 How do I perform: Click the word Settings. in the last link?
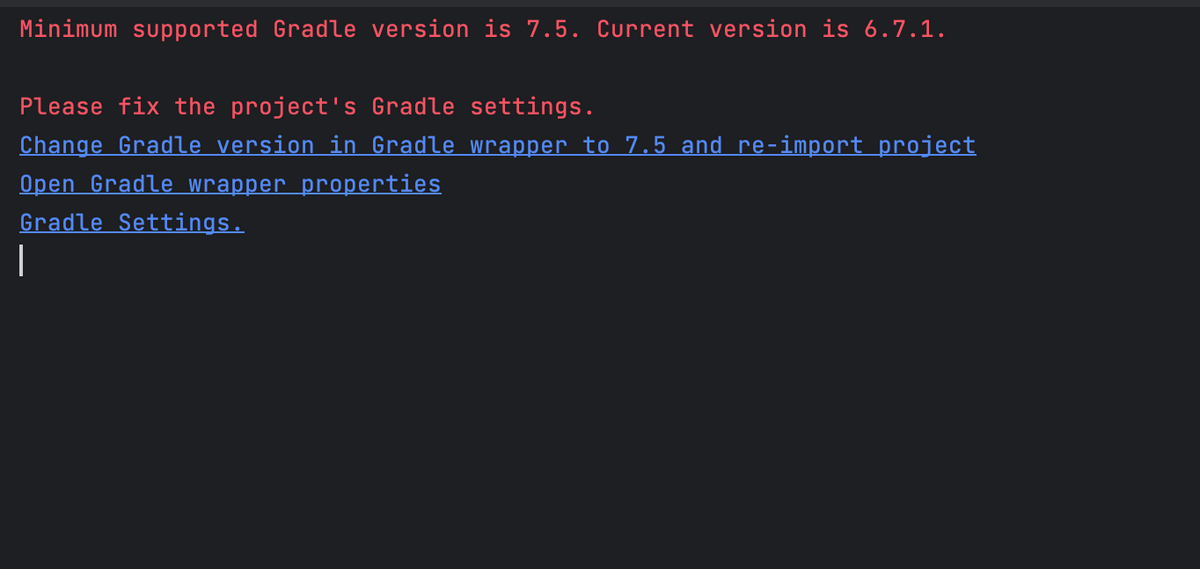click(181, 223)
